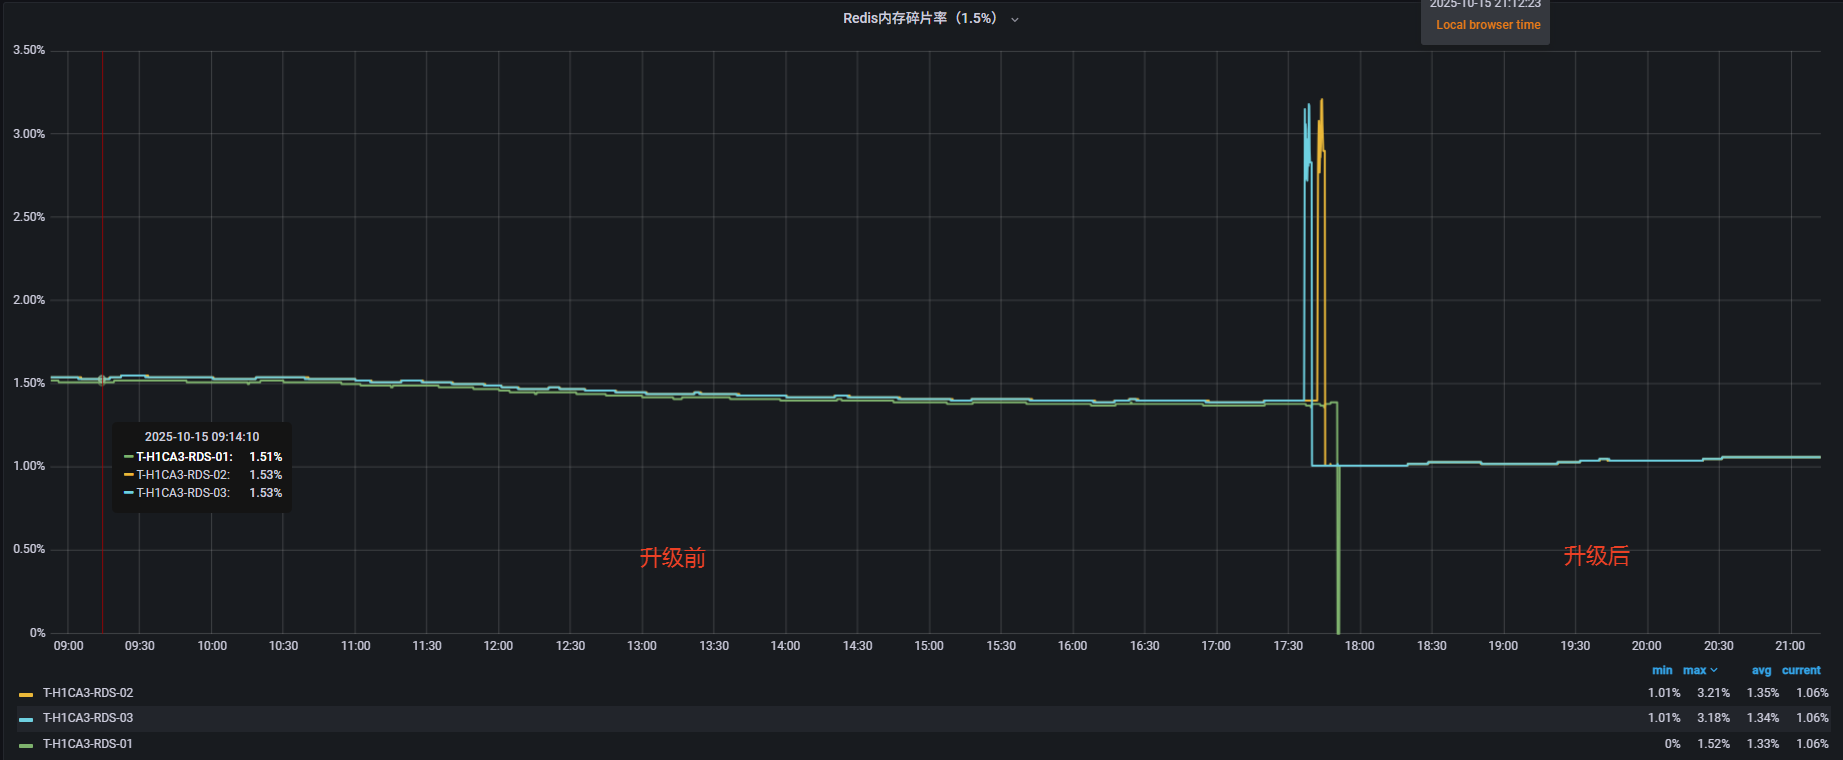Click the yellow spike peak on the graph
Viewport: 1843px width, 760px height.
1322,100
